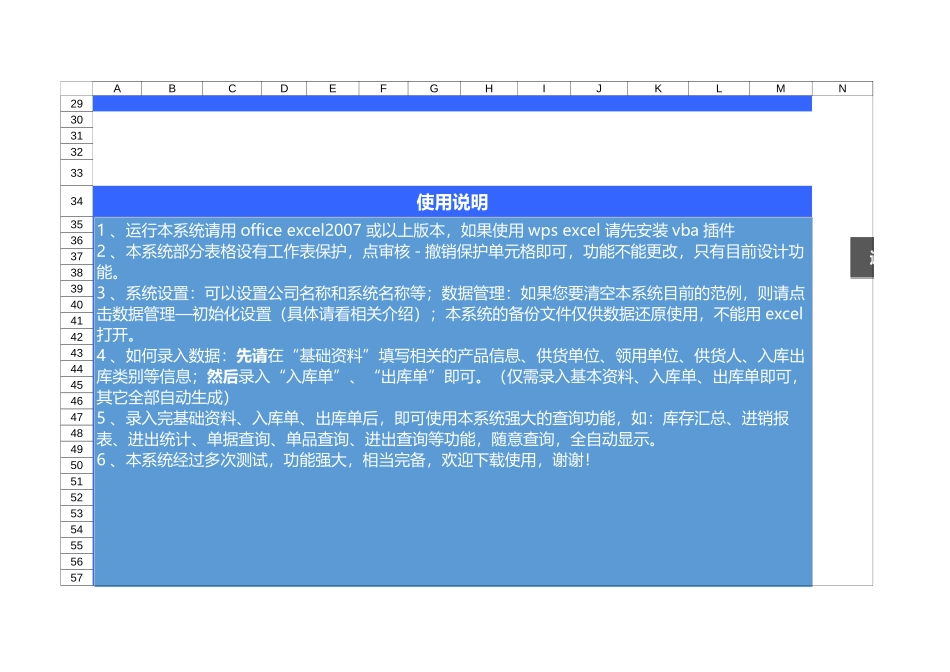Select row 42 header
Screen dimensions: 950x672
click(x=76, y=337)
